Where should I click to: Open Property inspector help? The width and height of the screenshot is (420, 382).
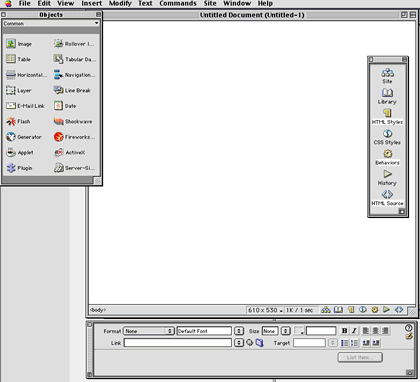click(409, 328)
